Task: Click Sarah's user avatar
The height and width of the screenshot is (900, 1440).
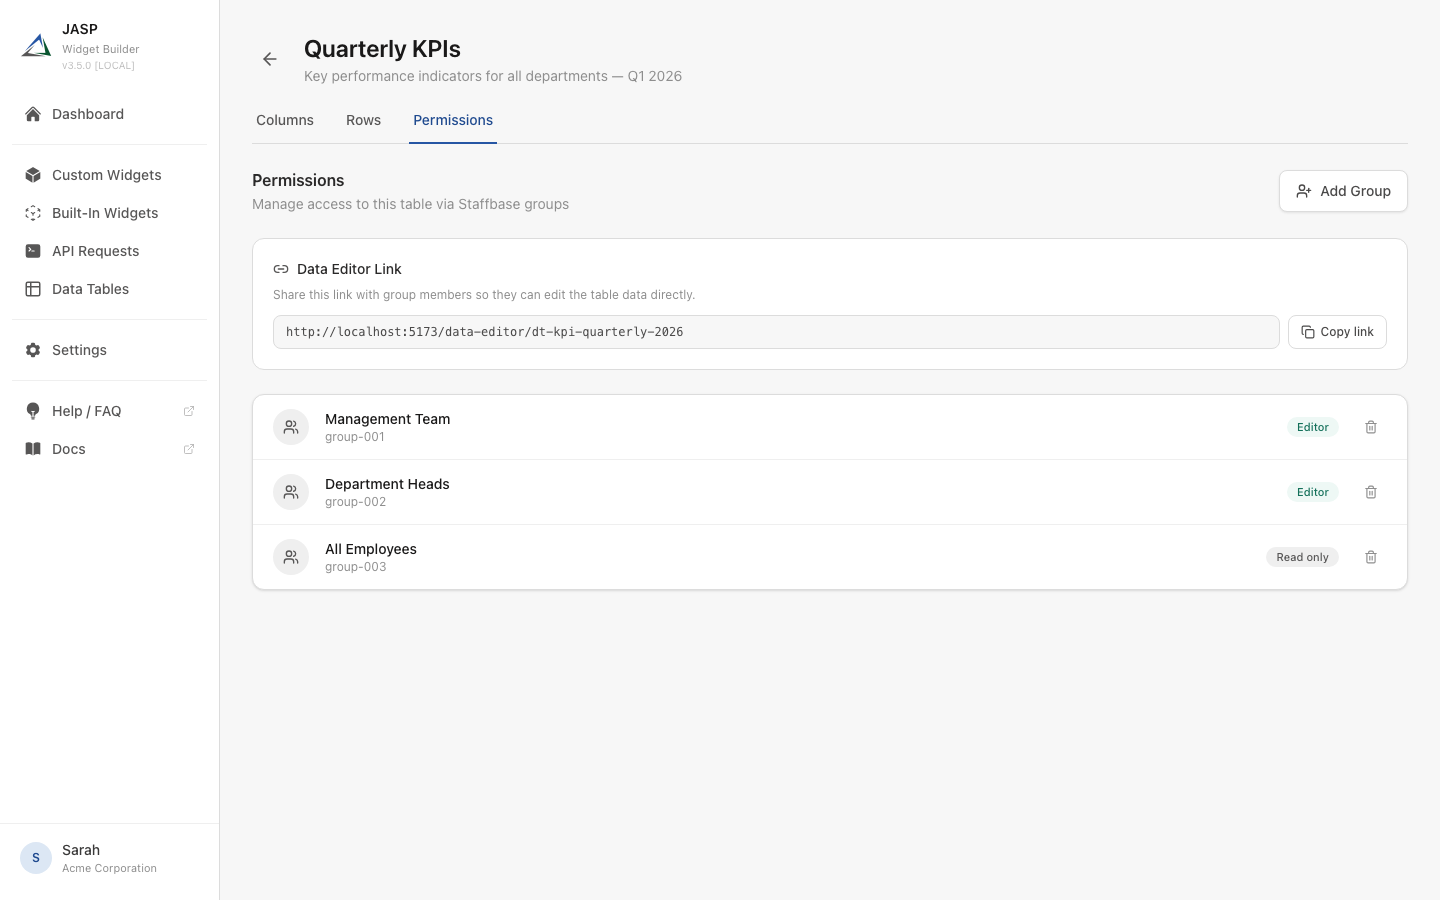Action: pyautogui.click(x=36, y=858)
